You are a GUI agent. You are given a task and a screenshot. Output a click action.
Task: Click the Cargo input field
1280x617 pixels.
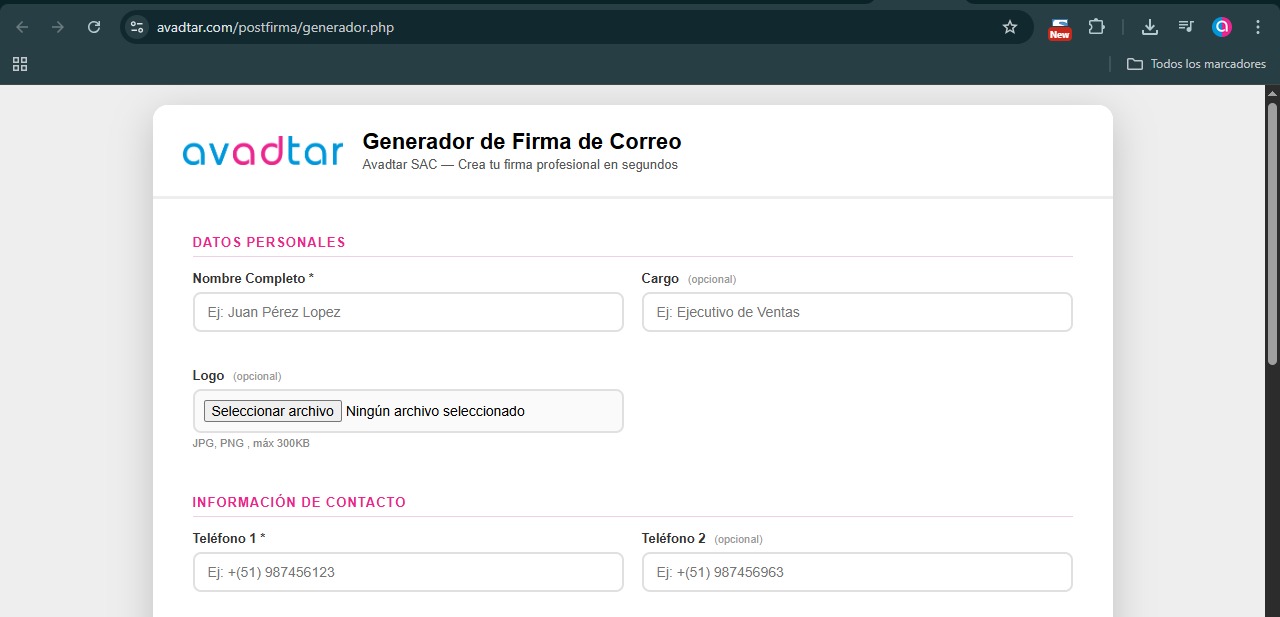point(857,312)
